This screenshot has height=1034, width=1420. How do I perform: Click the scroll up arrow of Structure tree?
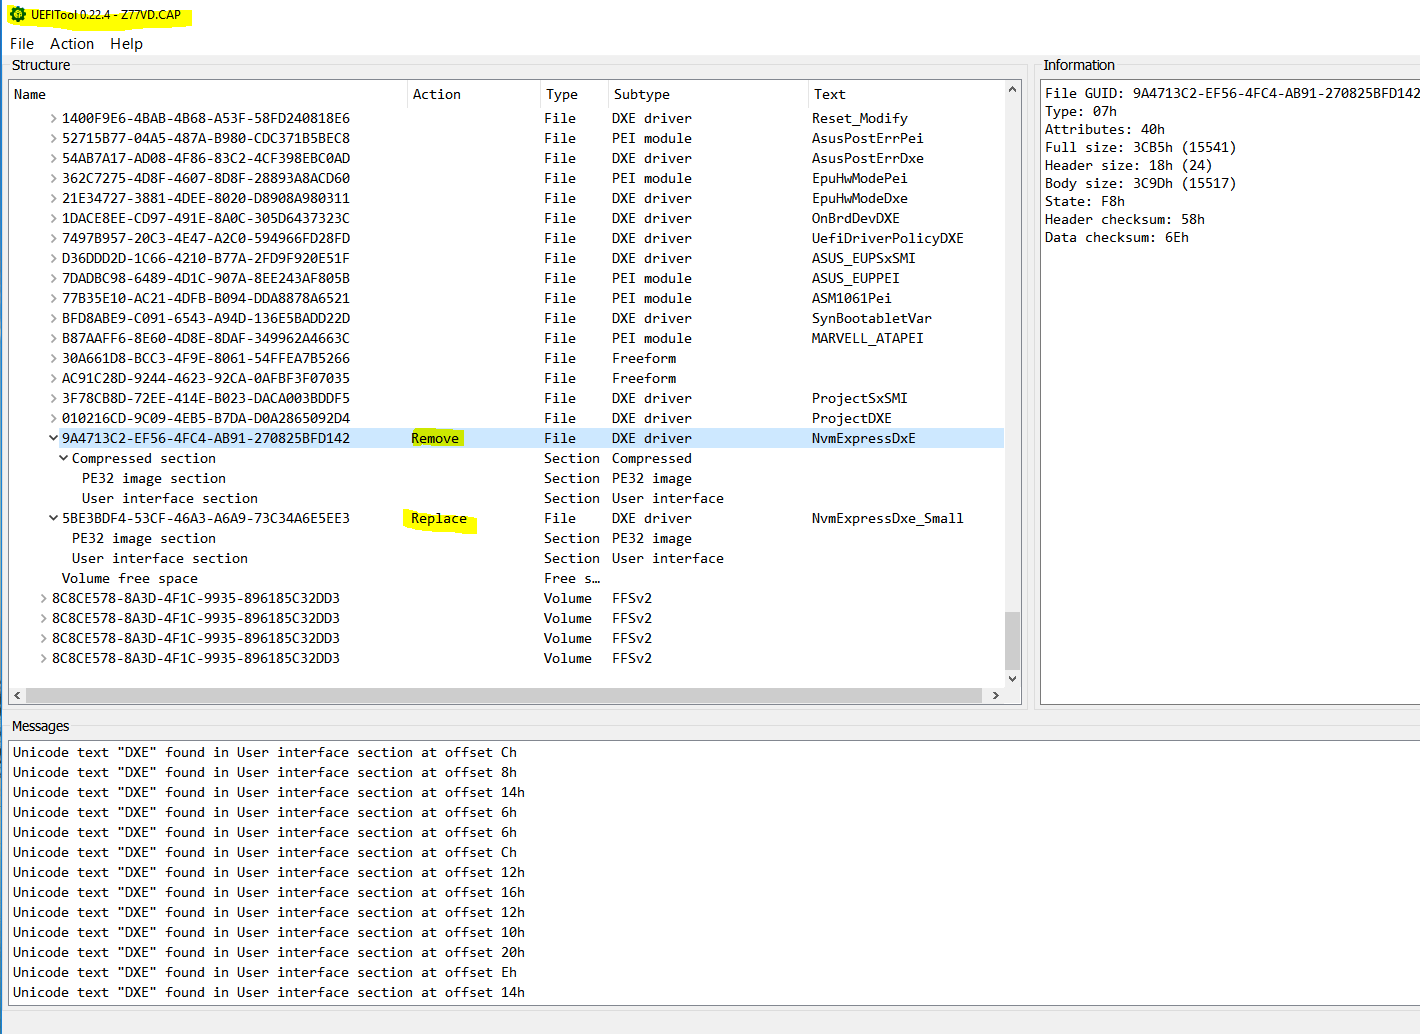(x=1012, y=89)
